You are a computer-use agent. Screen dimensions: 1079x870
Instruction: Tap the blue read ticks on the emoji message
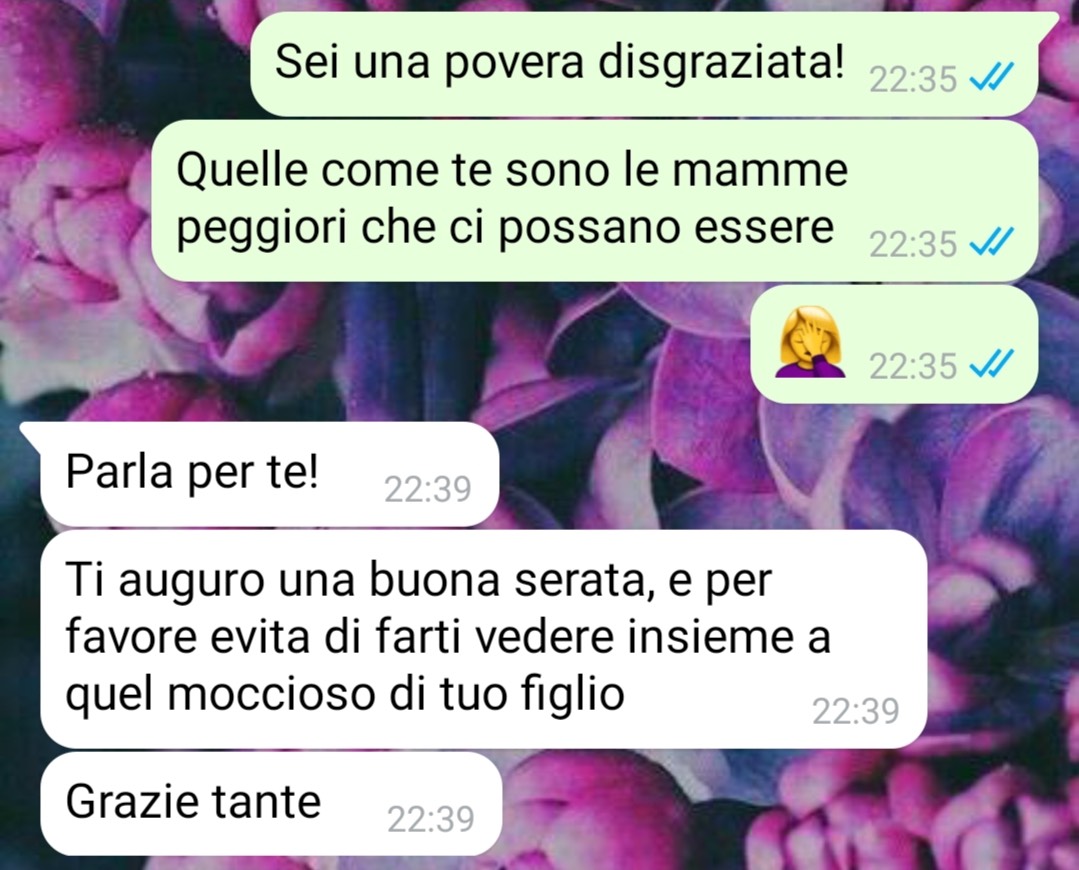click(x=991, y=364)
